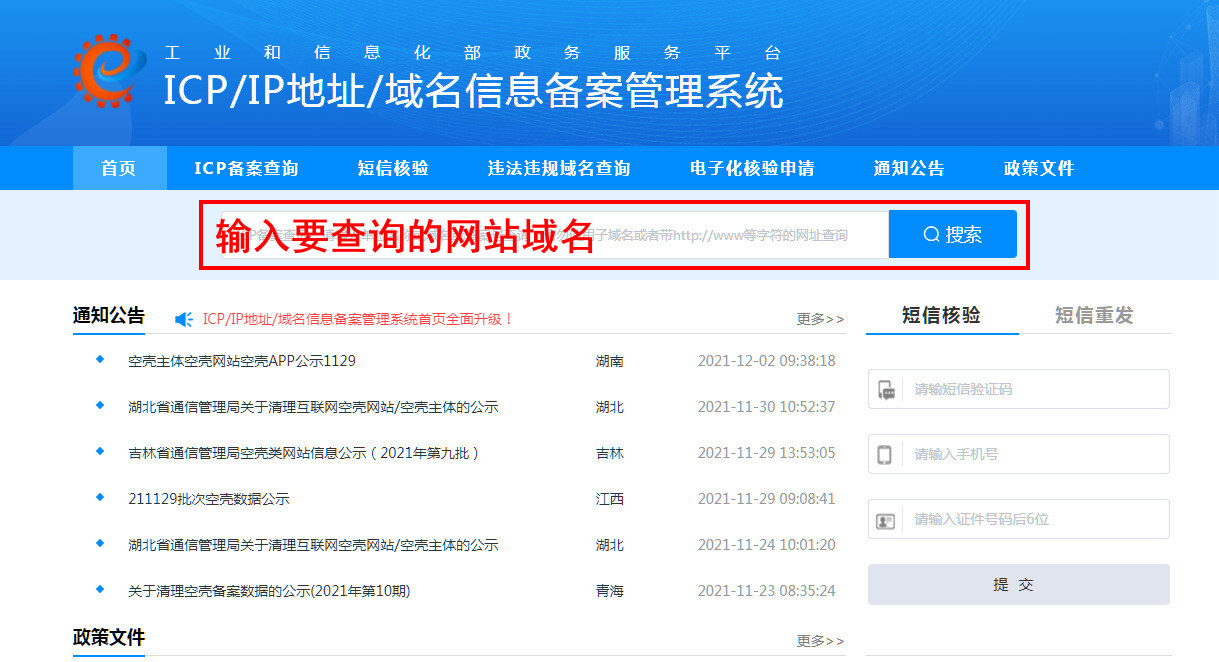Open 电子化核验申请 in navigation bar
1219x662 pixels.
[x=752, y=168]
